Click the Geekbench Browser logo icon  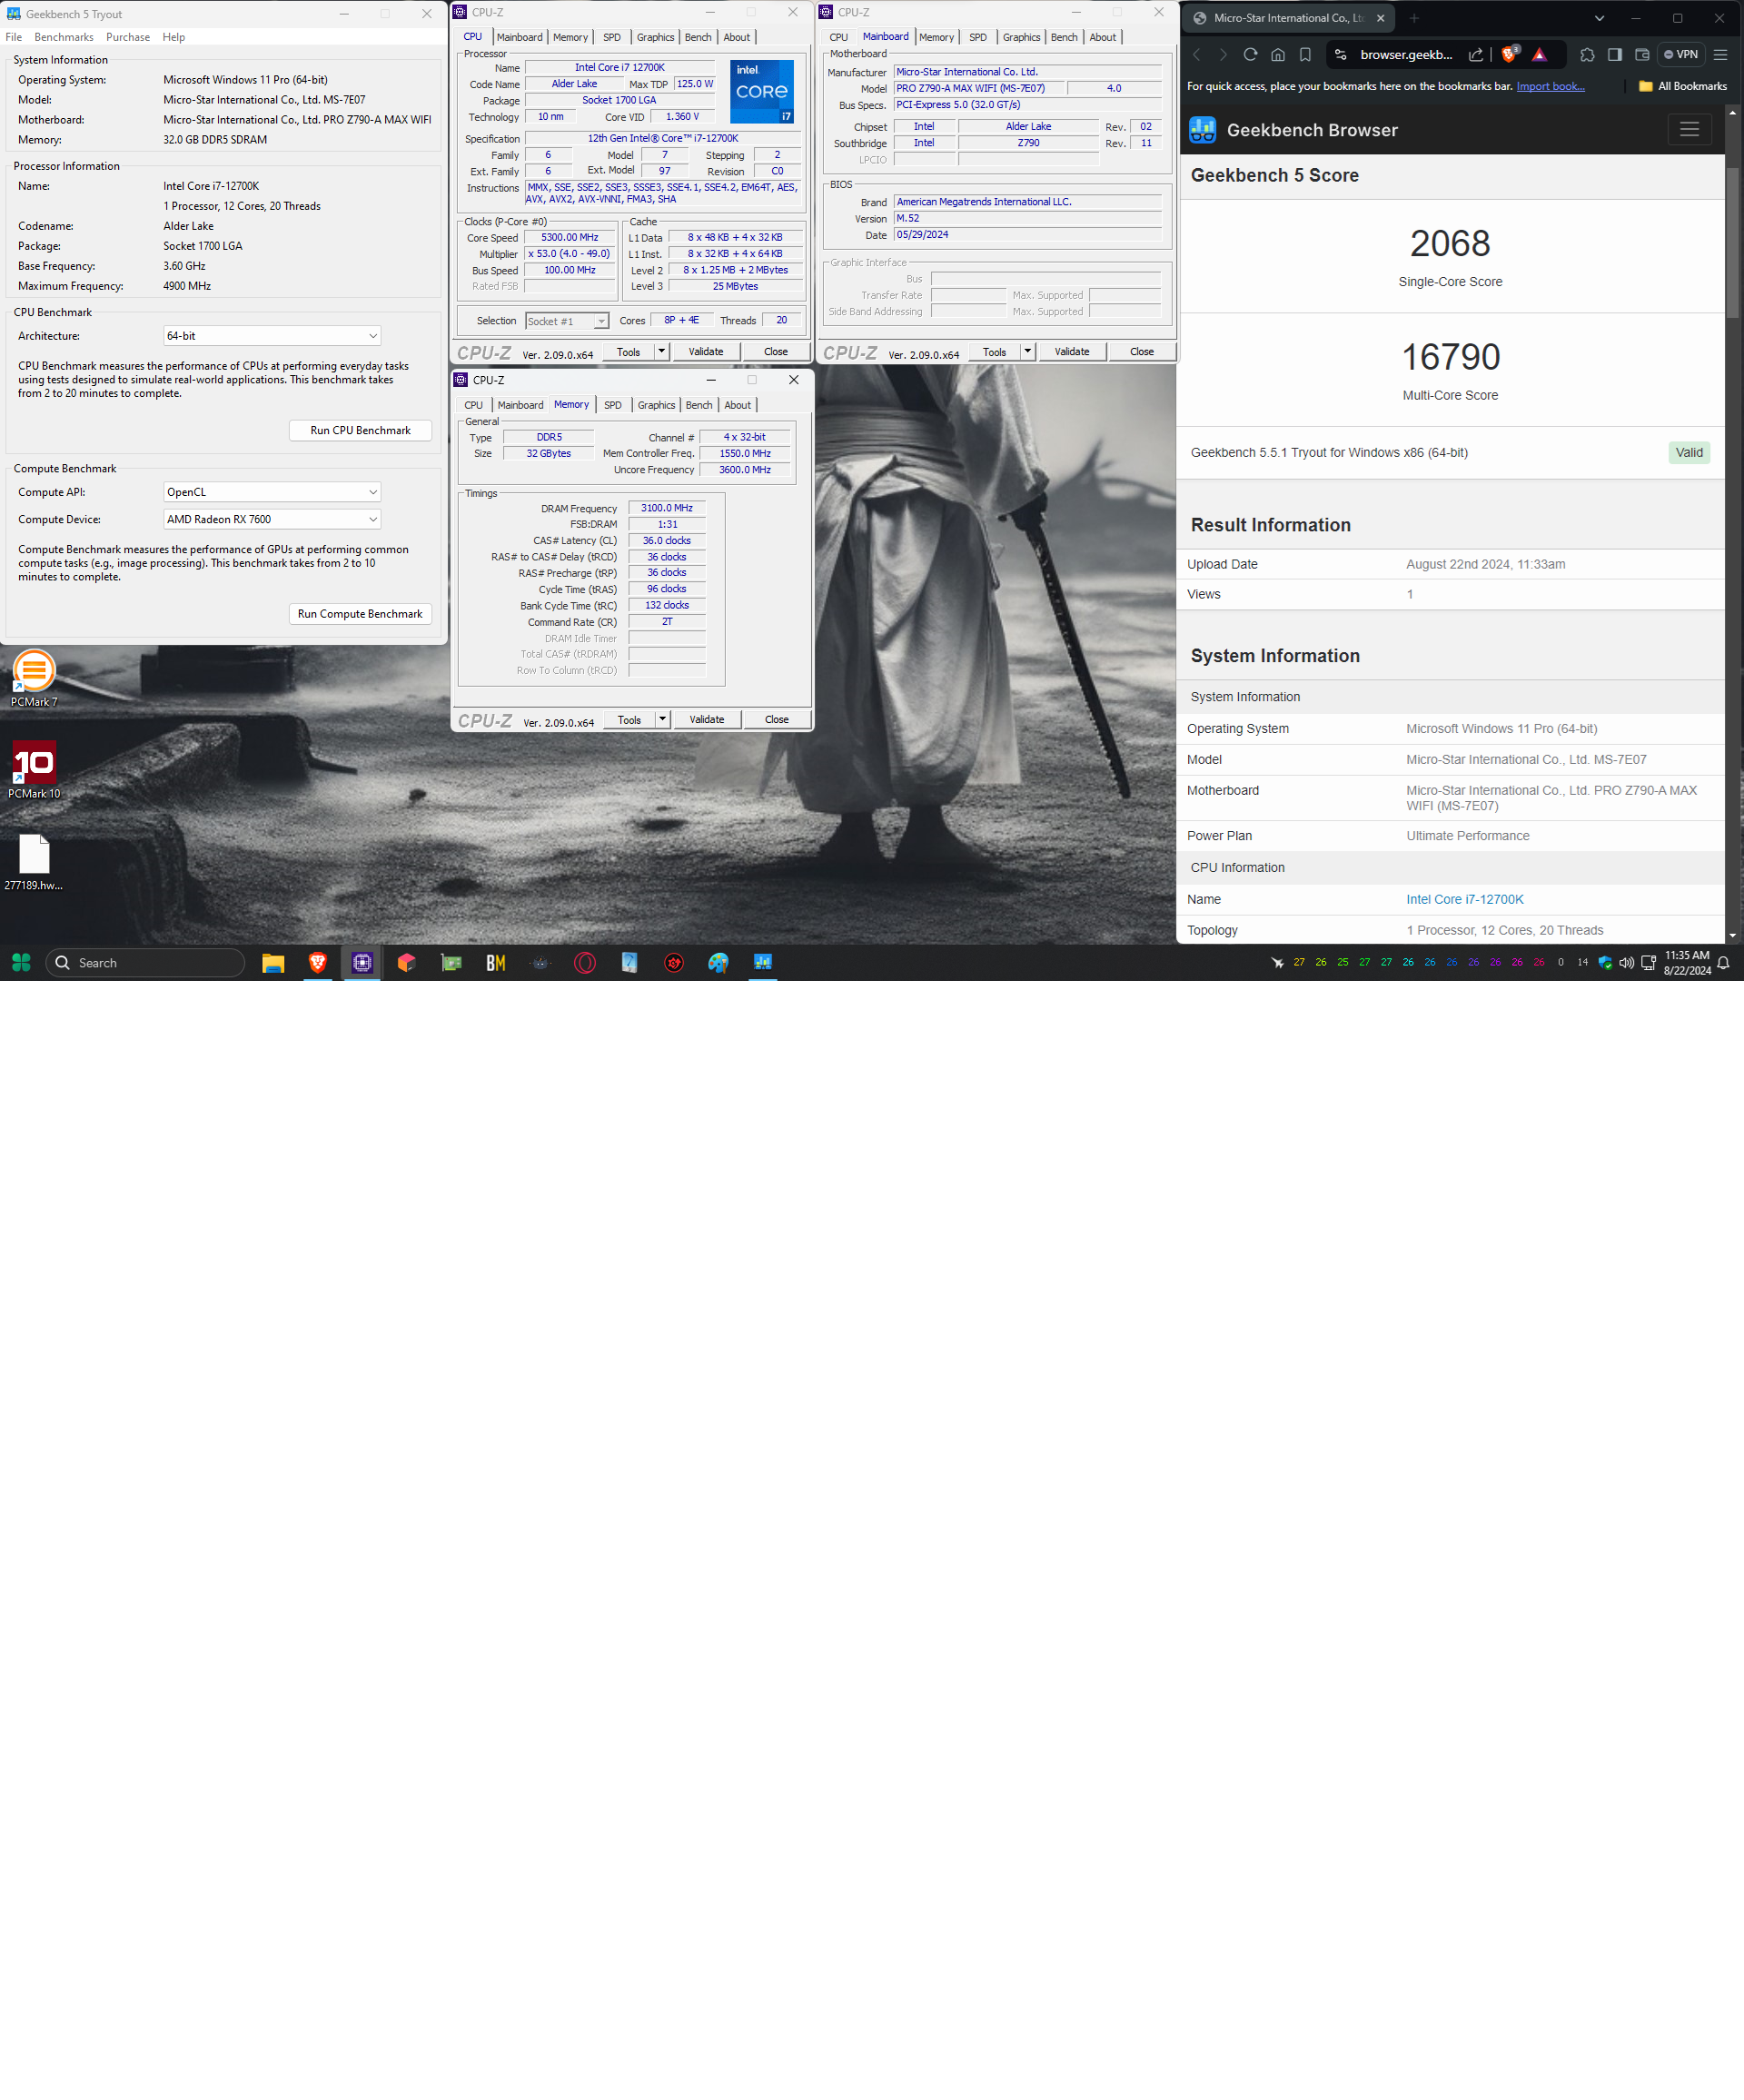pos(1202,130)
